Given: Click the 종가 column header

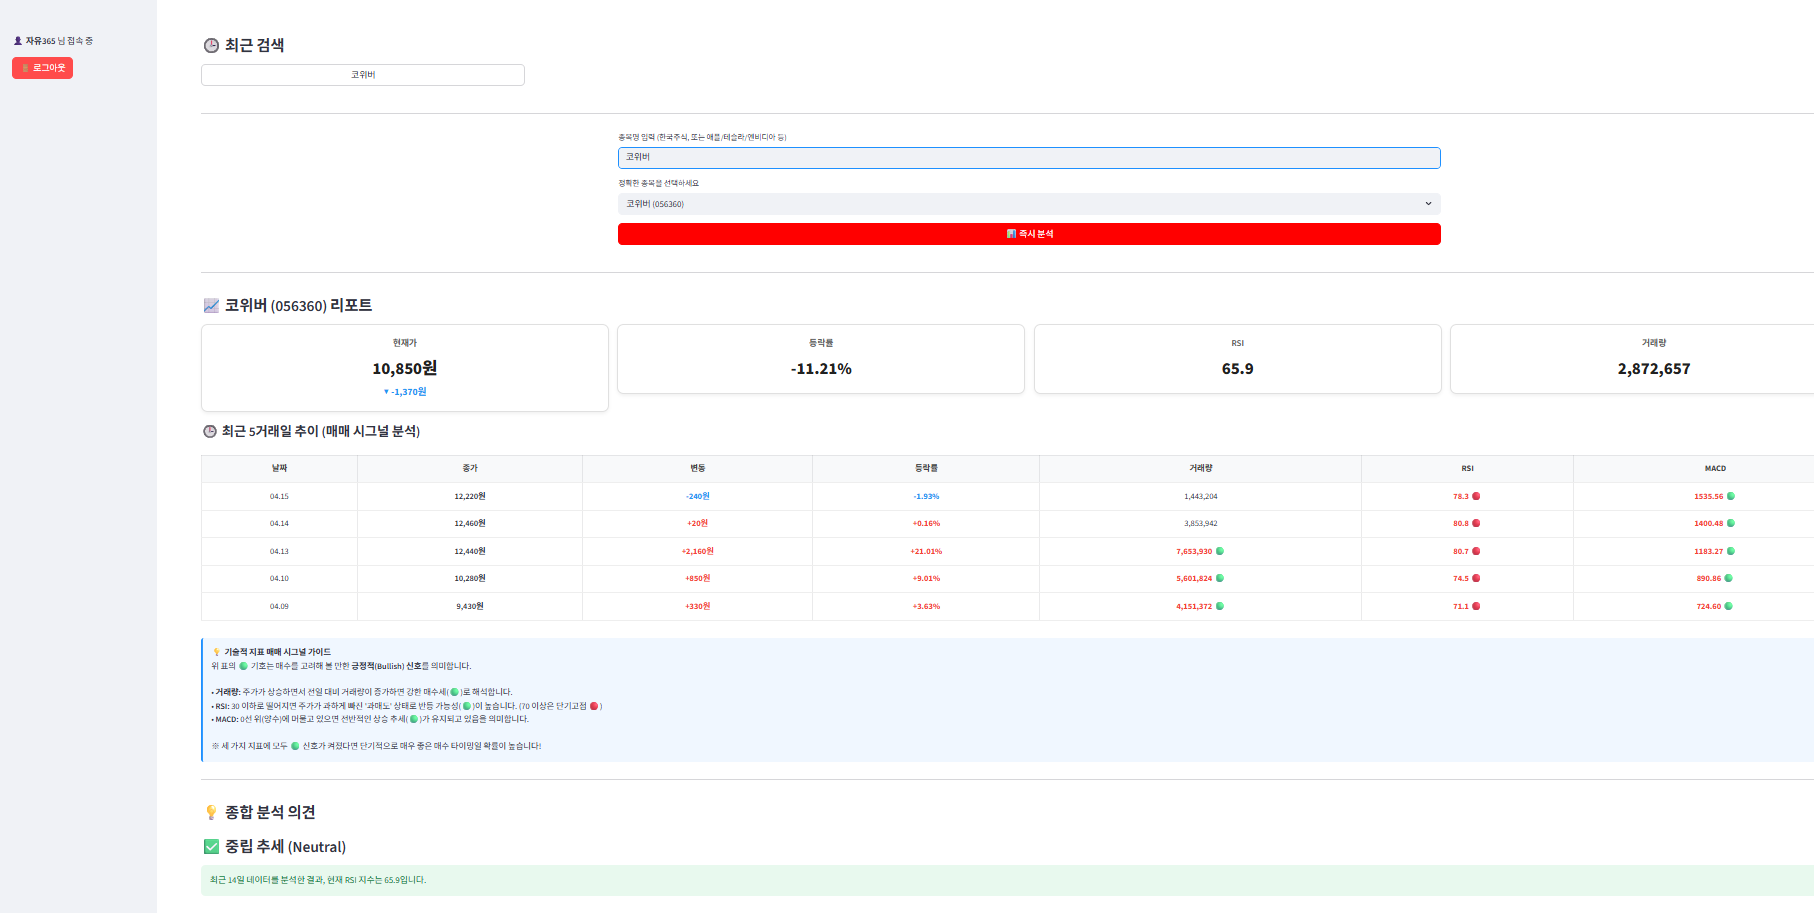Looking at the screenshot, I should click(x=470, y=468).
